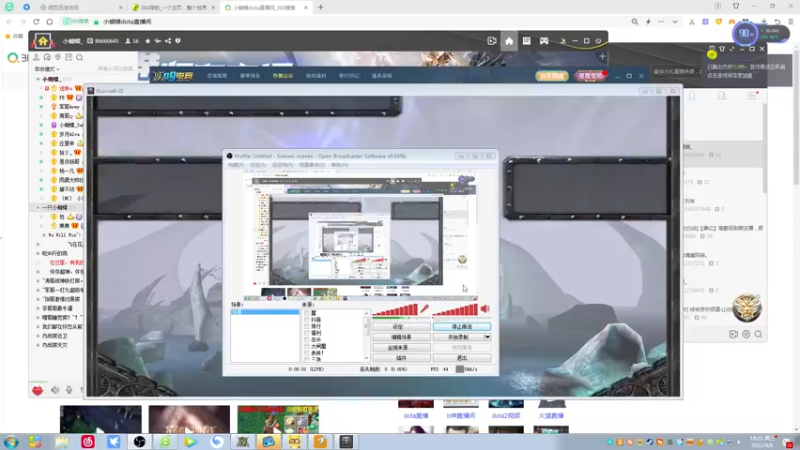
Task: Click the star favorite icon in YY header
Action: [x=147, y=41]
